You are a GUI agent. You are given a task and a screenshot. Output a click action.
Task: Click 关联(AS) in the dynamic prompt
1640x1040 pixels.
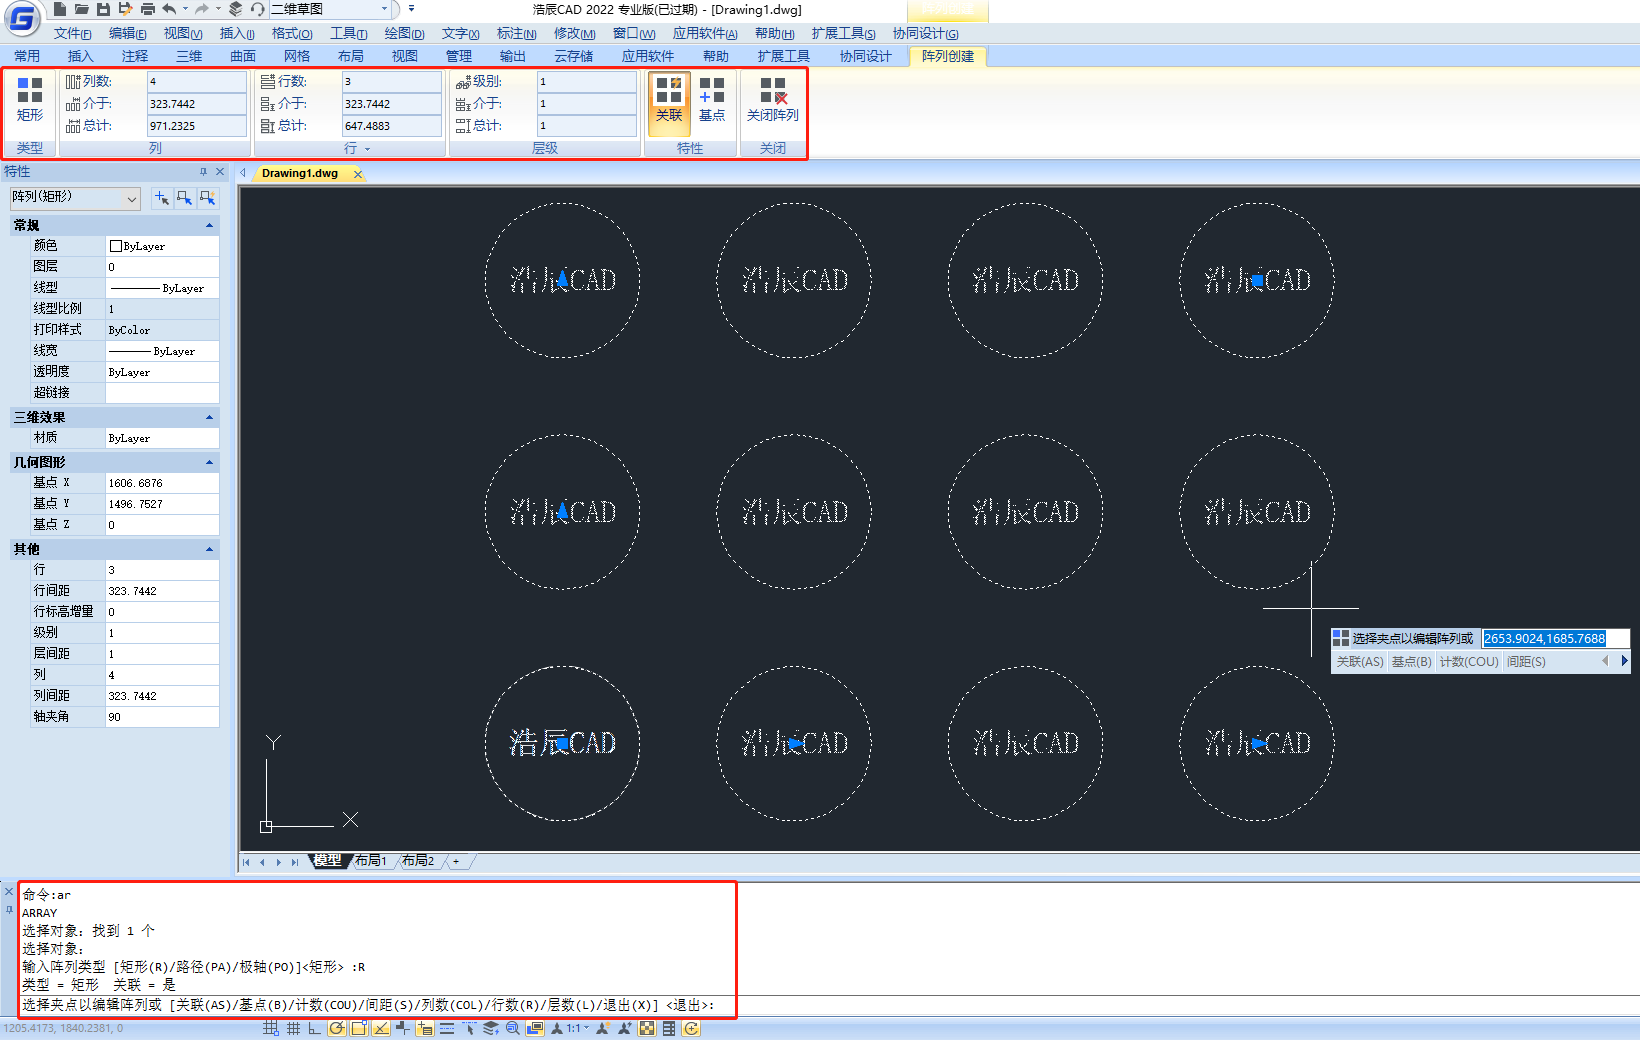click(x=1360, y=662)
